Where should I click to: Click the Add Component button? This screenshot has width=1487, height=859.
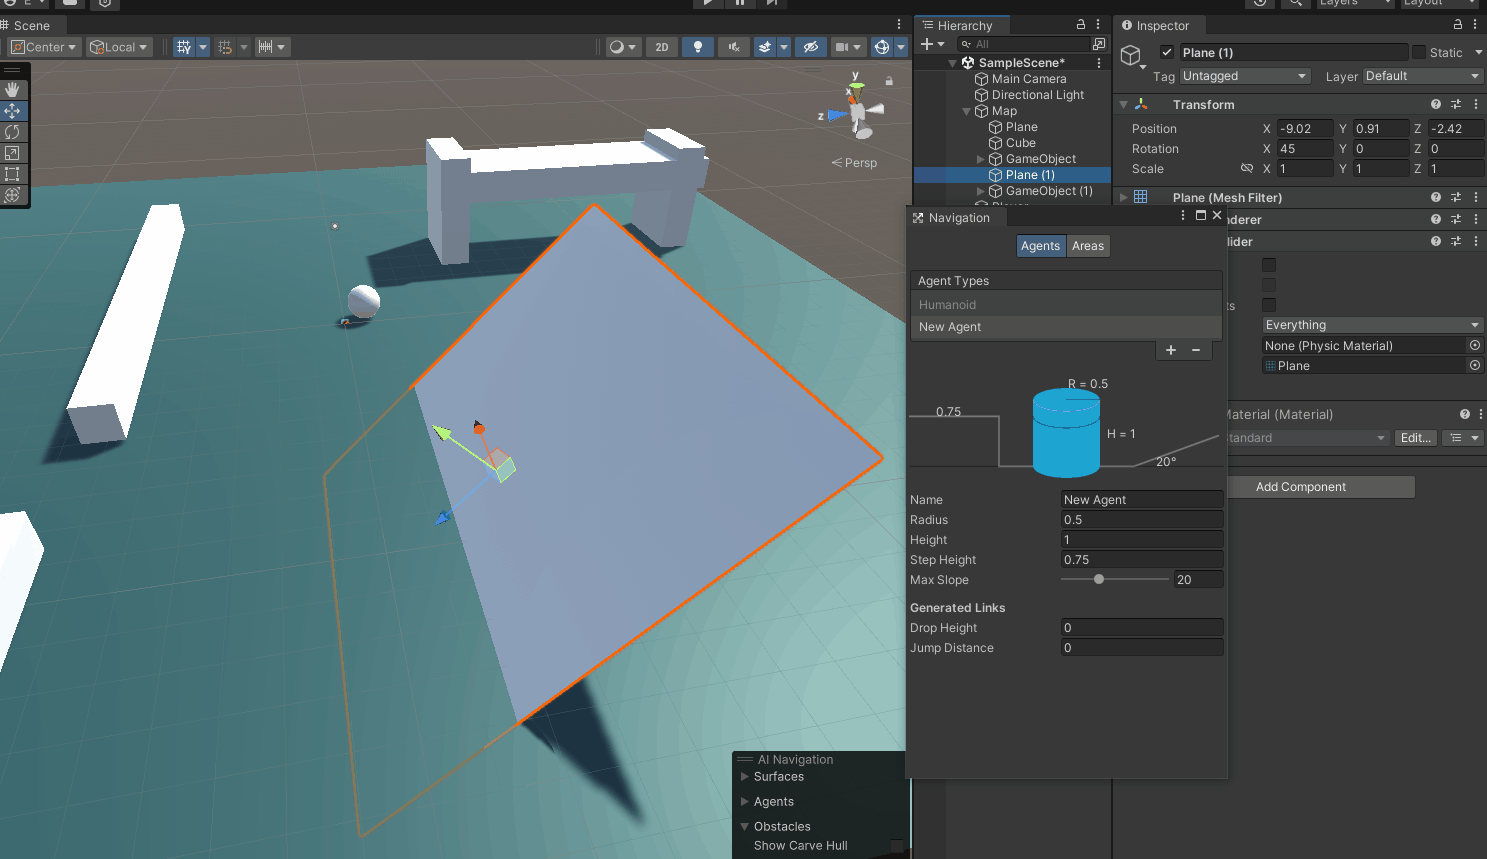(x=1301, y=487)
